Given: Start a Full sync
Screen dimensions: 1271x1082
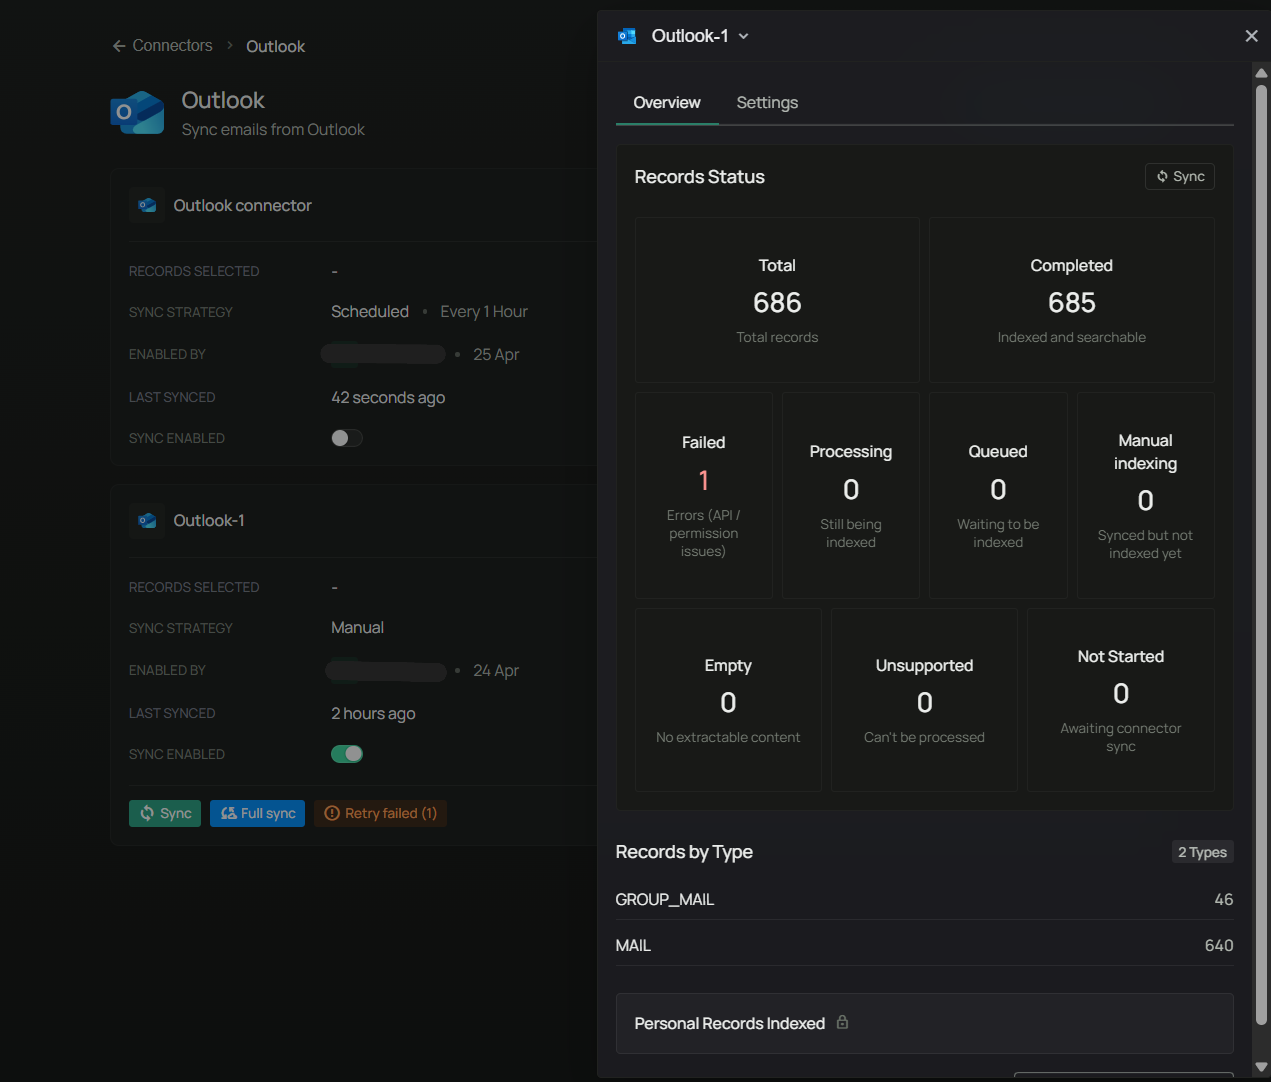Looking at the screenshot, I should click(x=257, y=813).
